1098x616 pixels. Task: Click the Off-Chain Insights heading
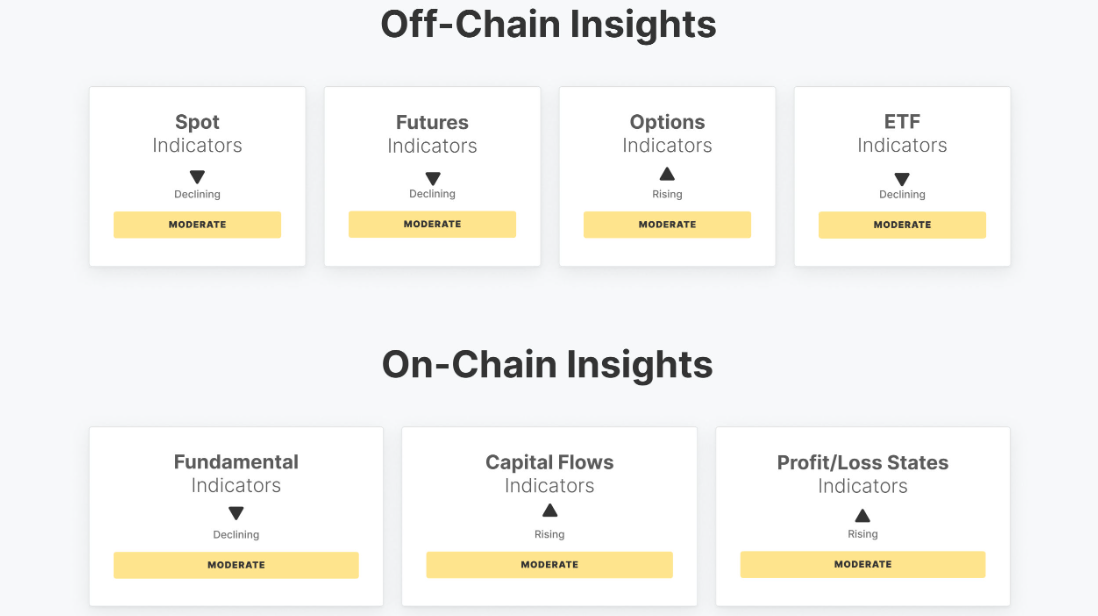coord(548,24)
